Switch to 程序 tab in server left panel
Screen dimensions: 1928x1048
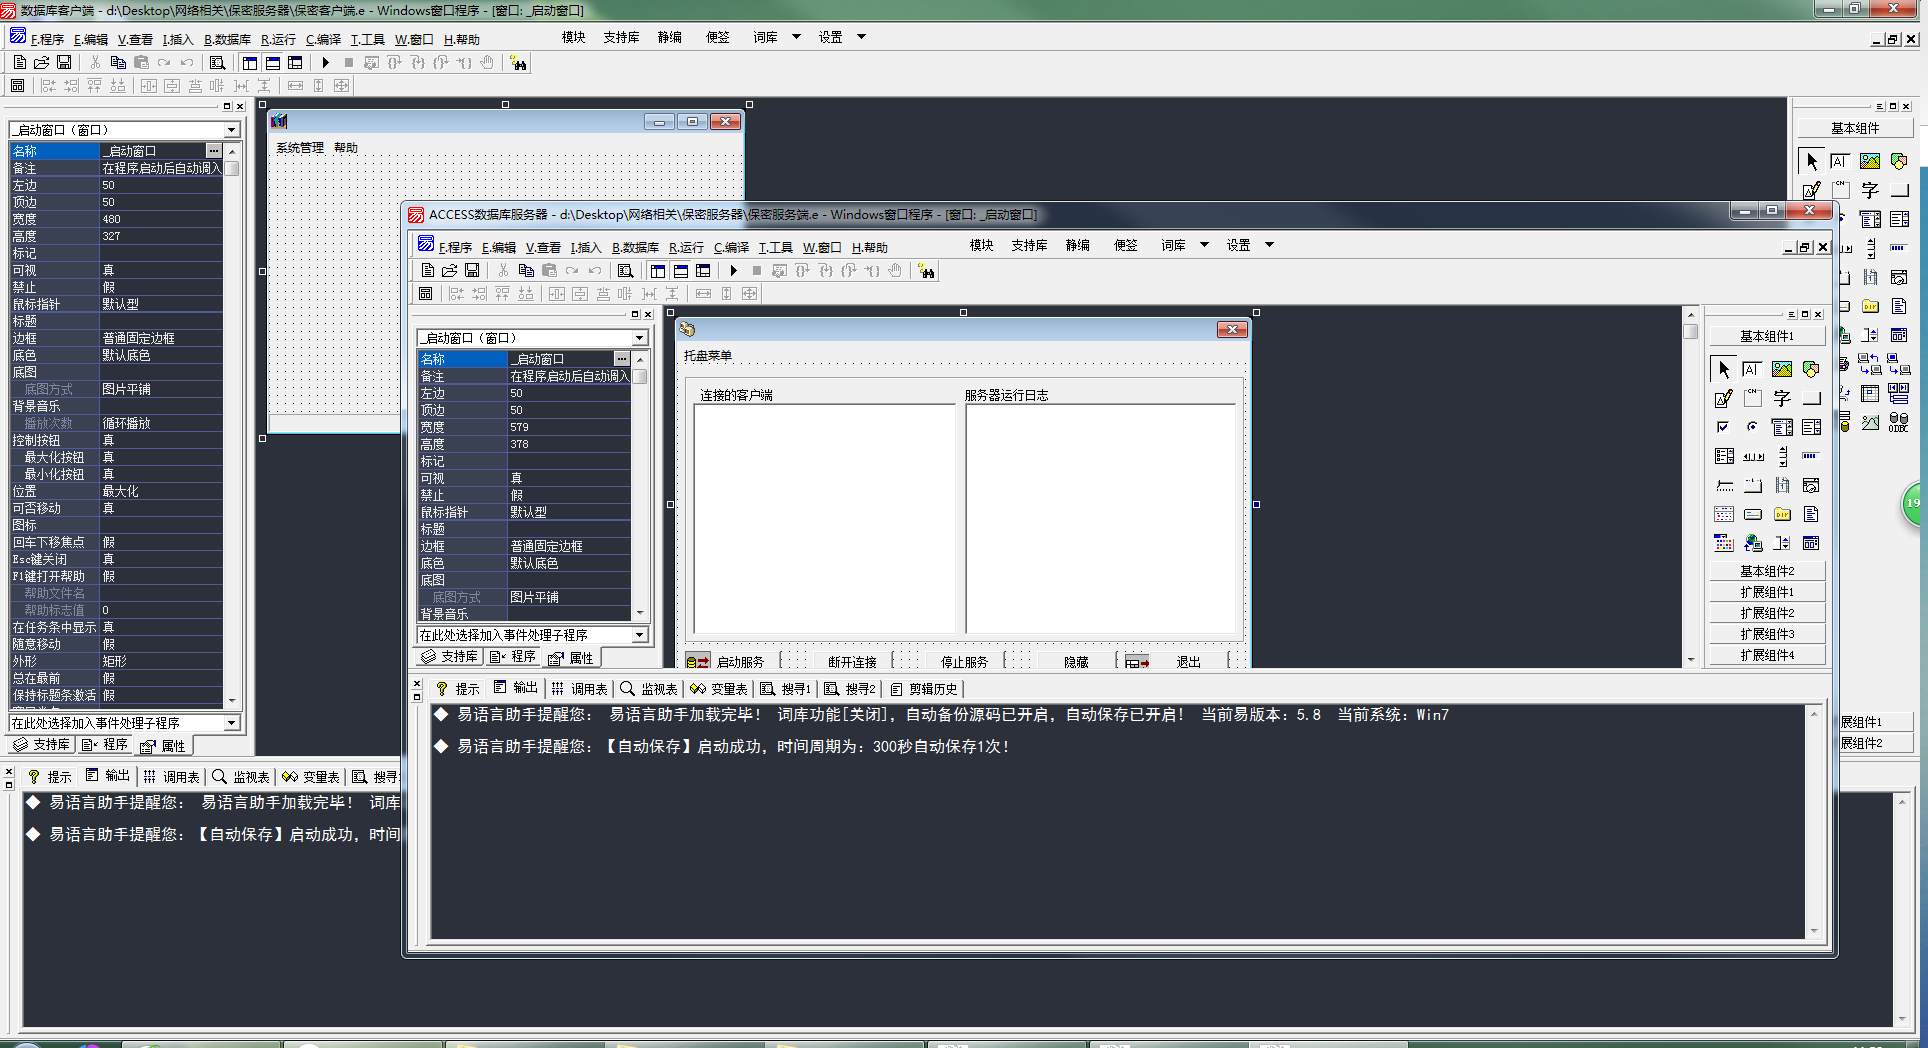click(515, 657)
